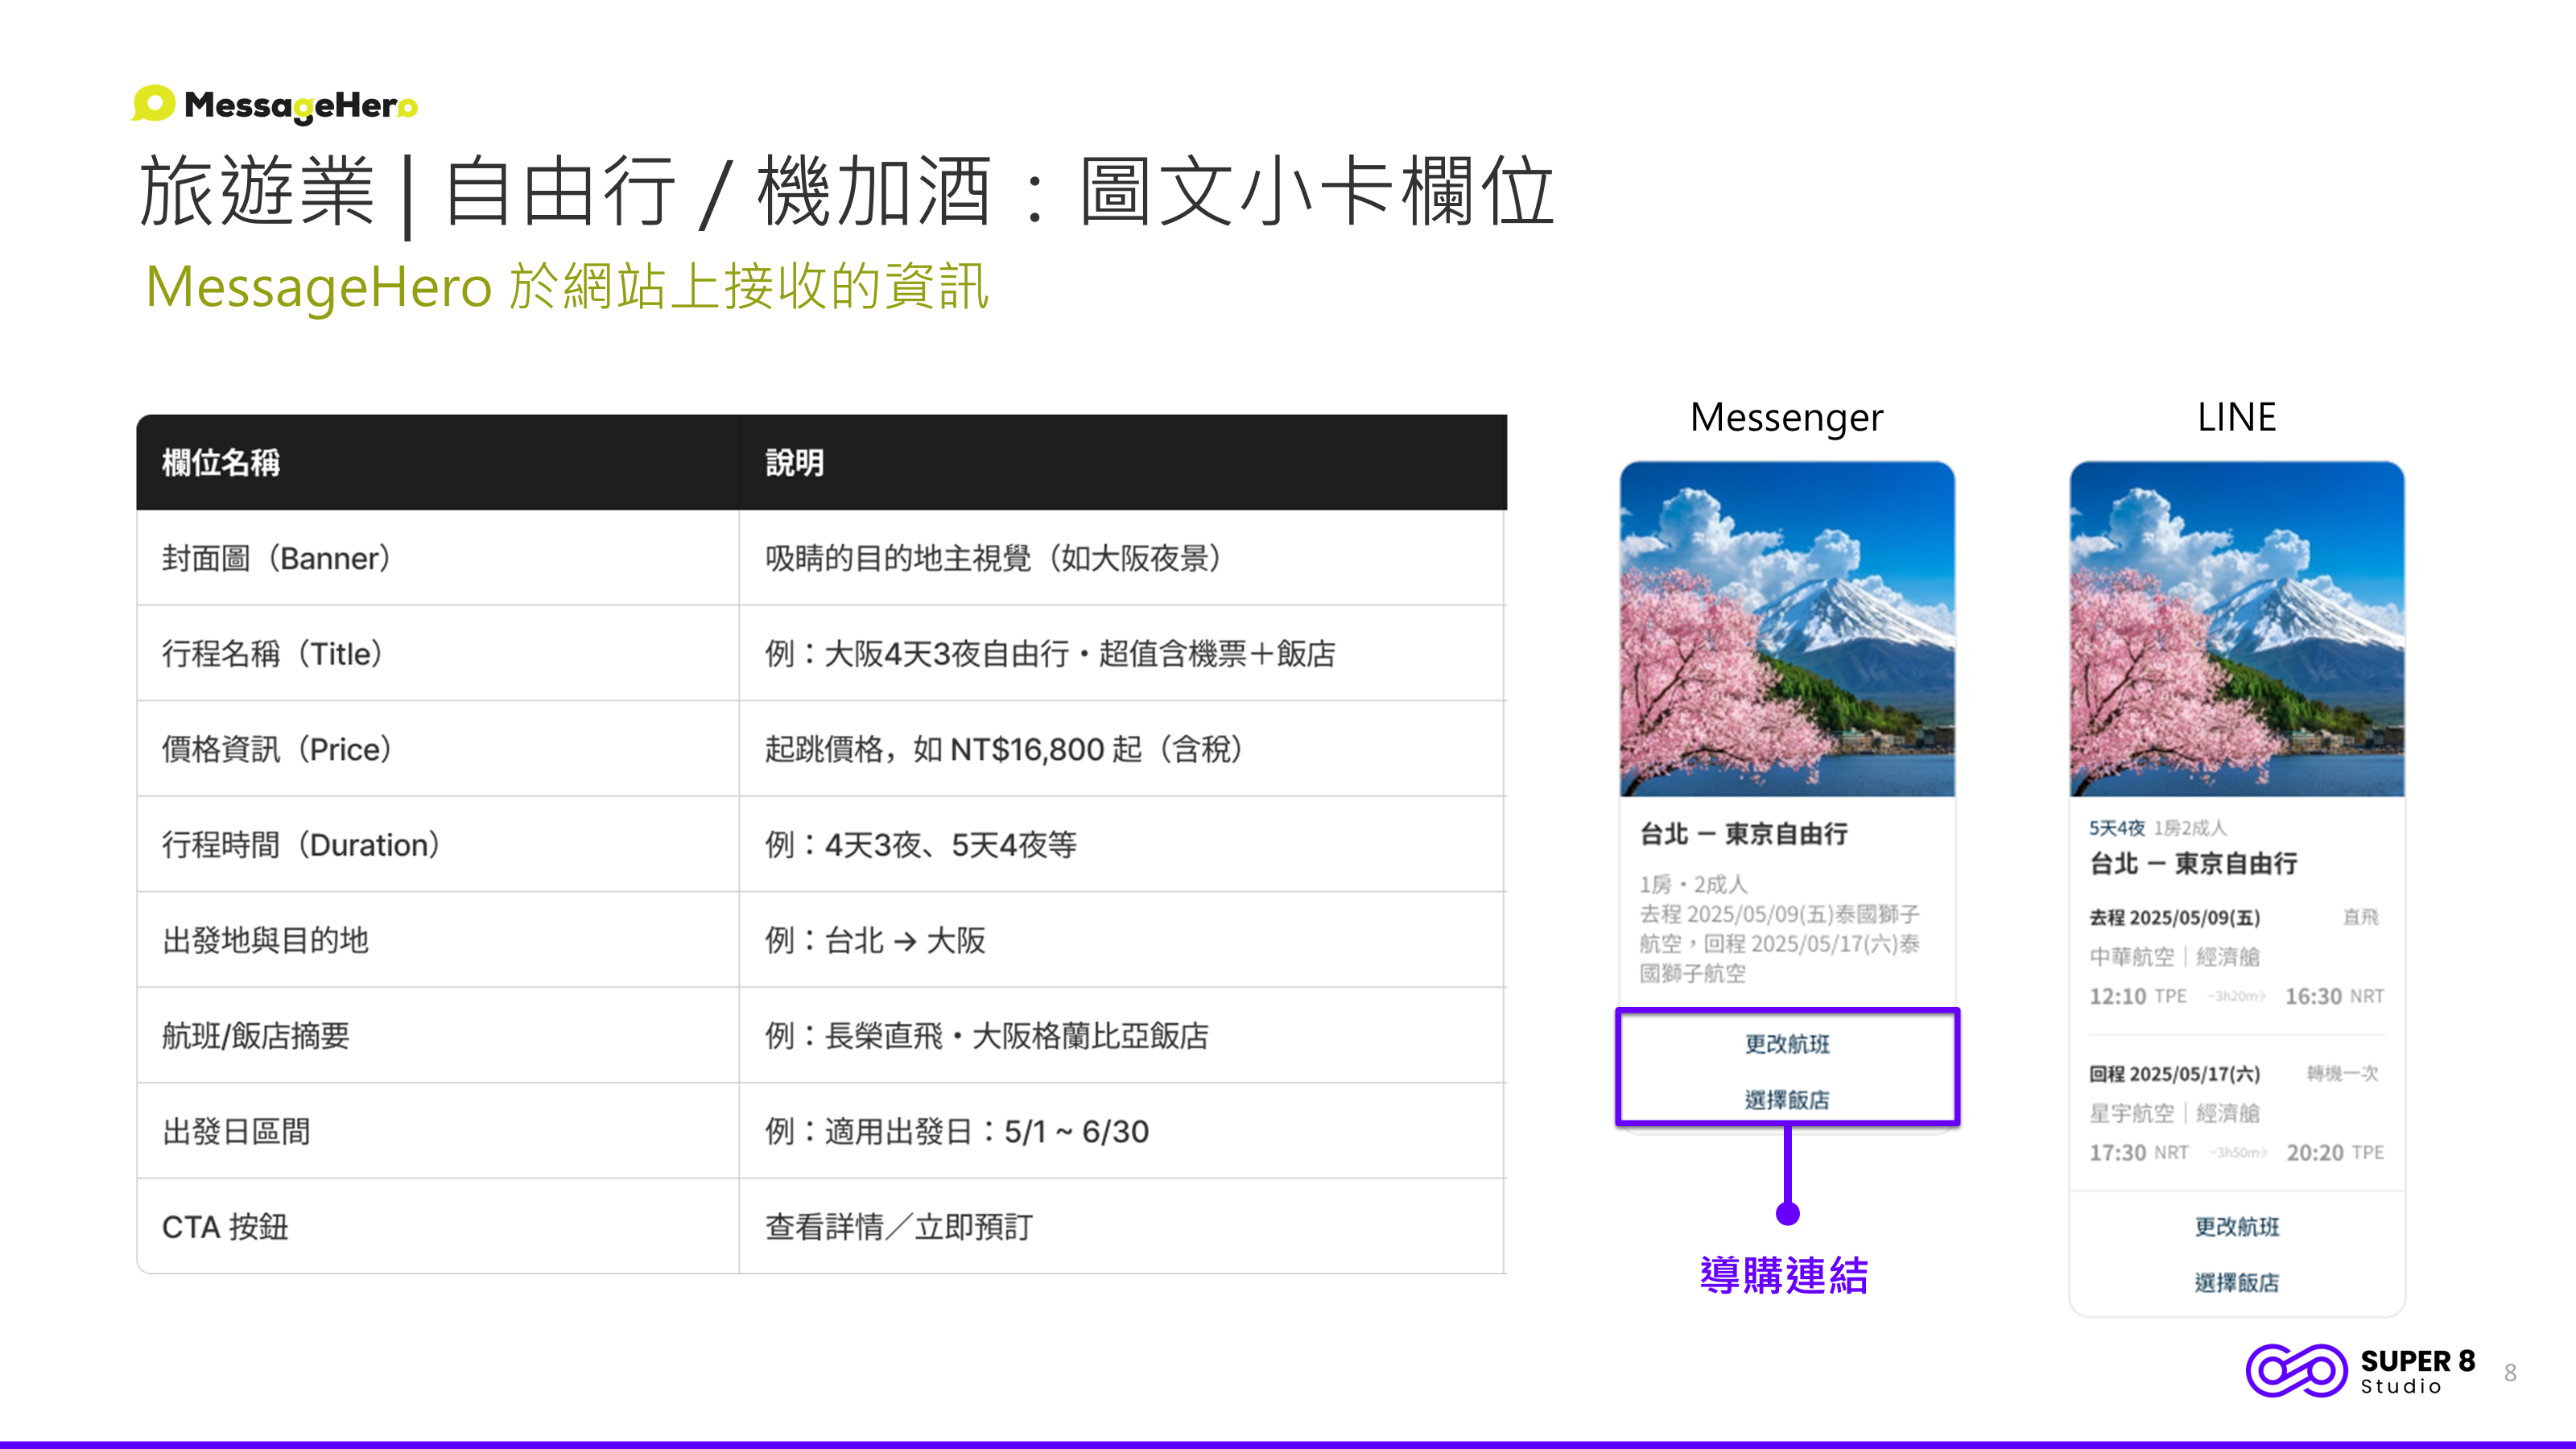Click departure time 17:30 NRT
Image resolution: width=2576 pixels, height=1449 pixels.
[2139, 1152]
